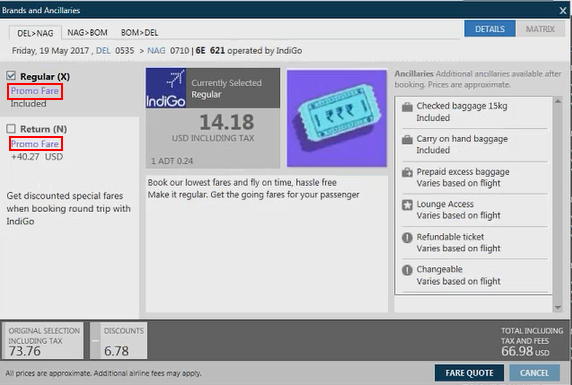572x385 pixels.
Task: Click the 'Checked baggage 15kg' ancillary row
Action: (x=475, y=112)
